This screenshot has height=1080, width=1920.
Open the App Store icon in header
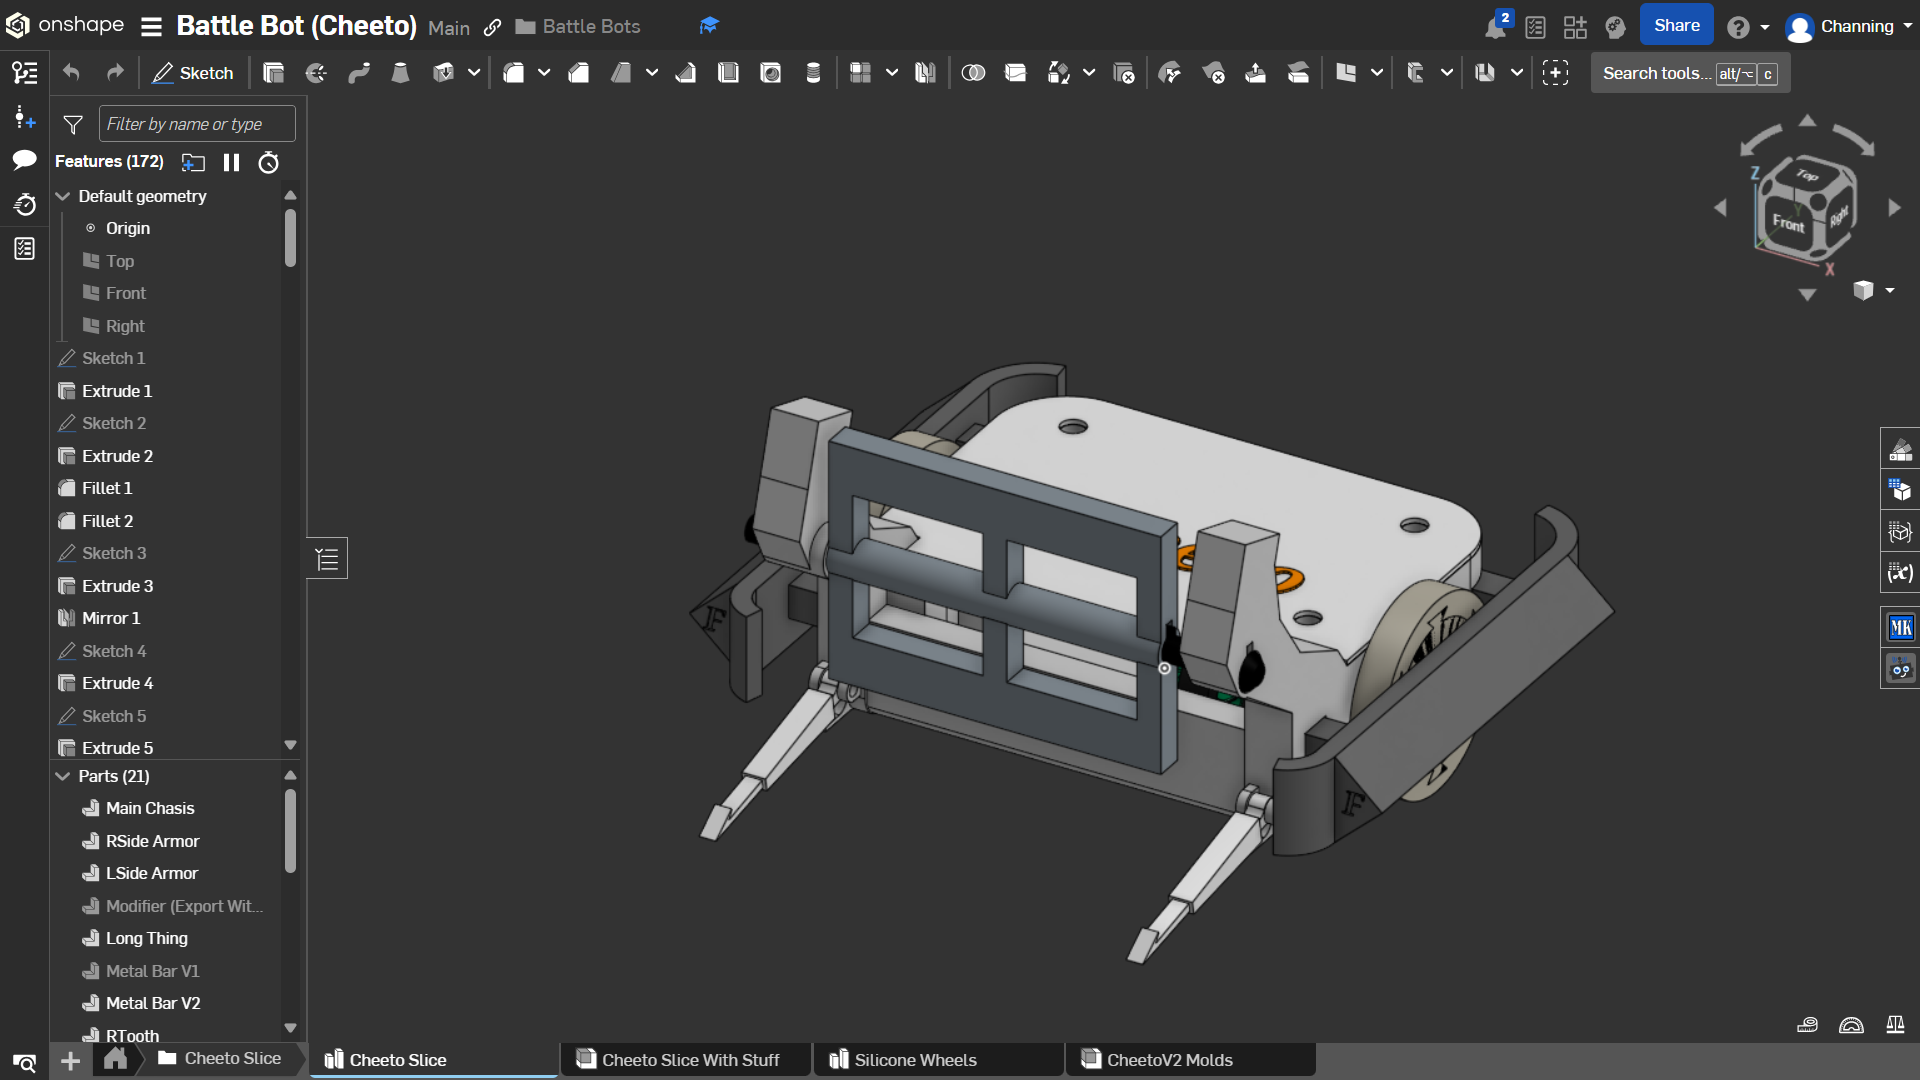coord(1575,27)
